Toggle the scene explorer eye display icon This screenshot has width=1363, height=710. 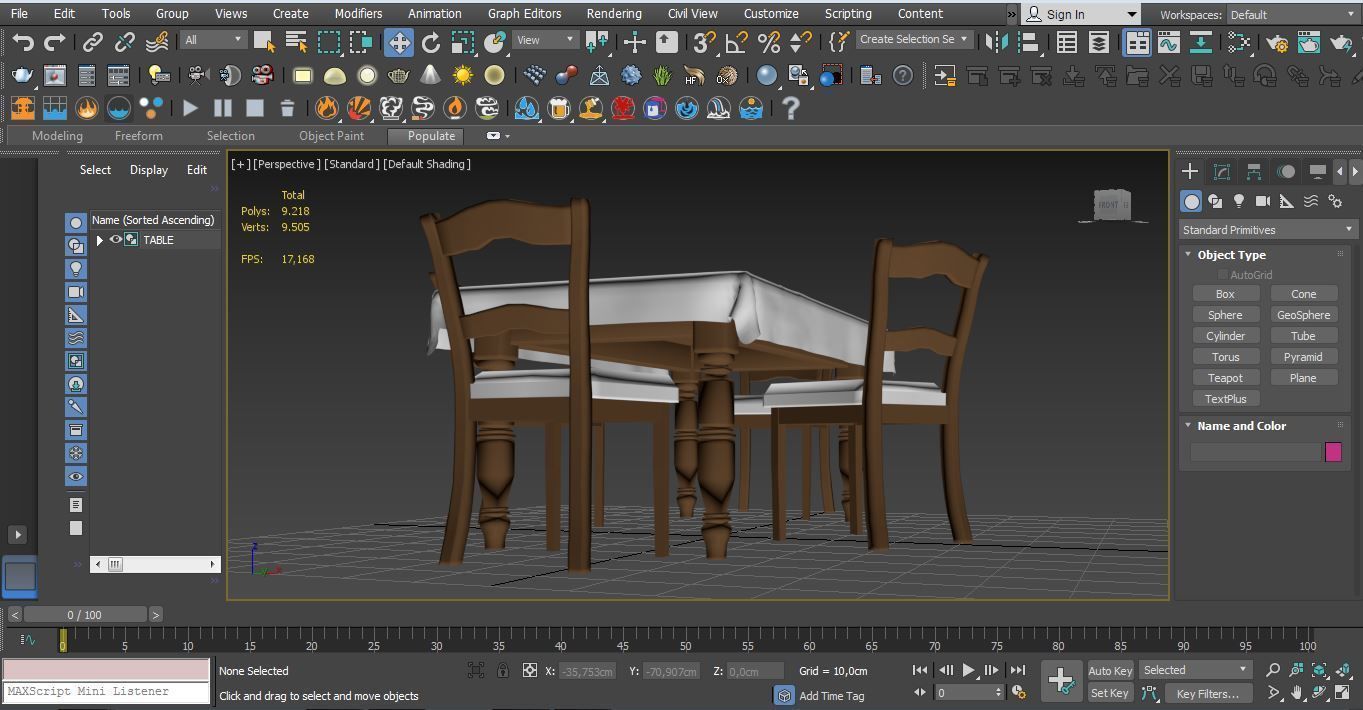point(76,476)
